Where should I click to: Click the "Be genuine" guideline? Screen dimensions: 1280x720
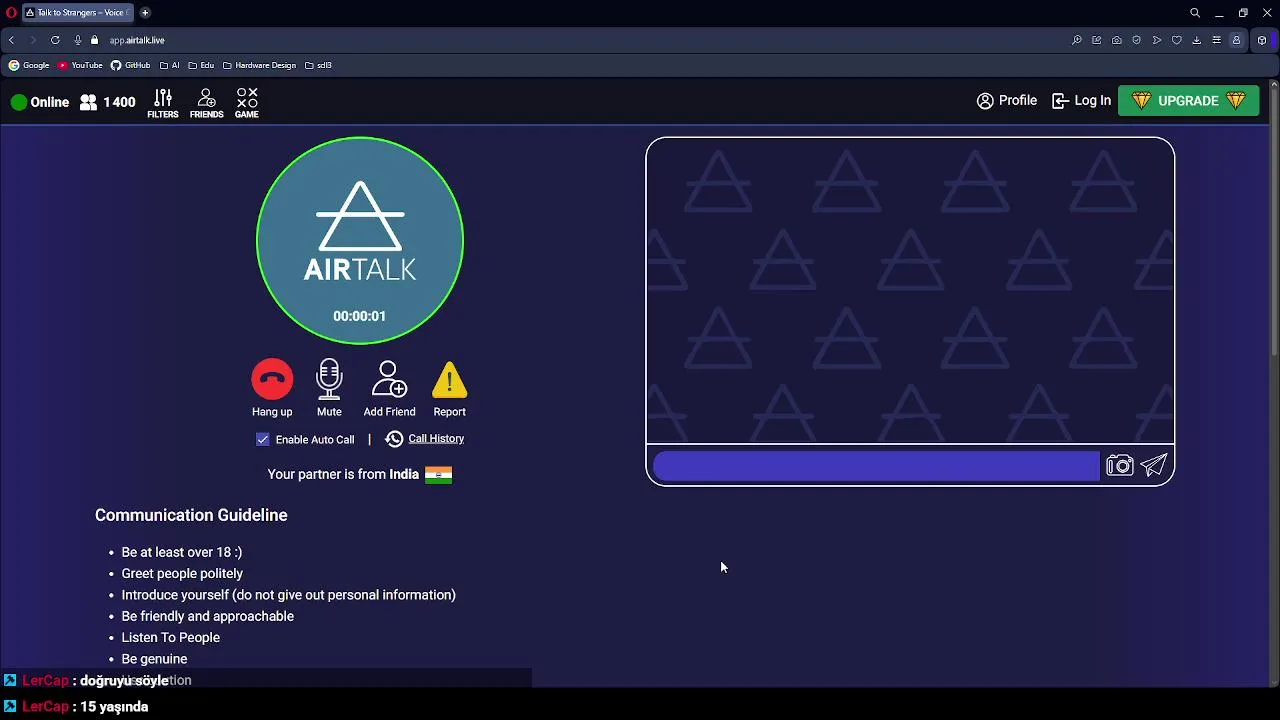point(154,659)
